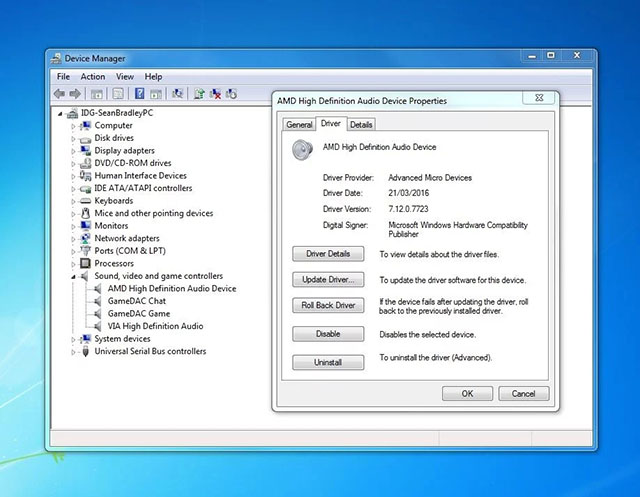Click the Computer category icon
This screenshot has width=640, height=497.
pyautogui.click(x=85, y=125)
